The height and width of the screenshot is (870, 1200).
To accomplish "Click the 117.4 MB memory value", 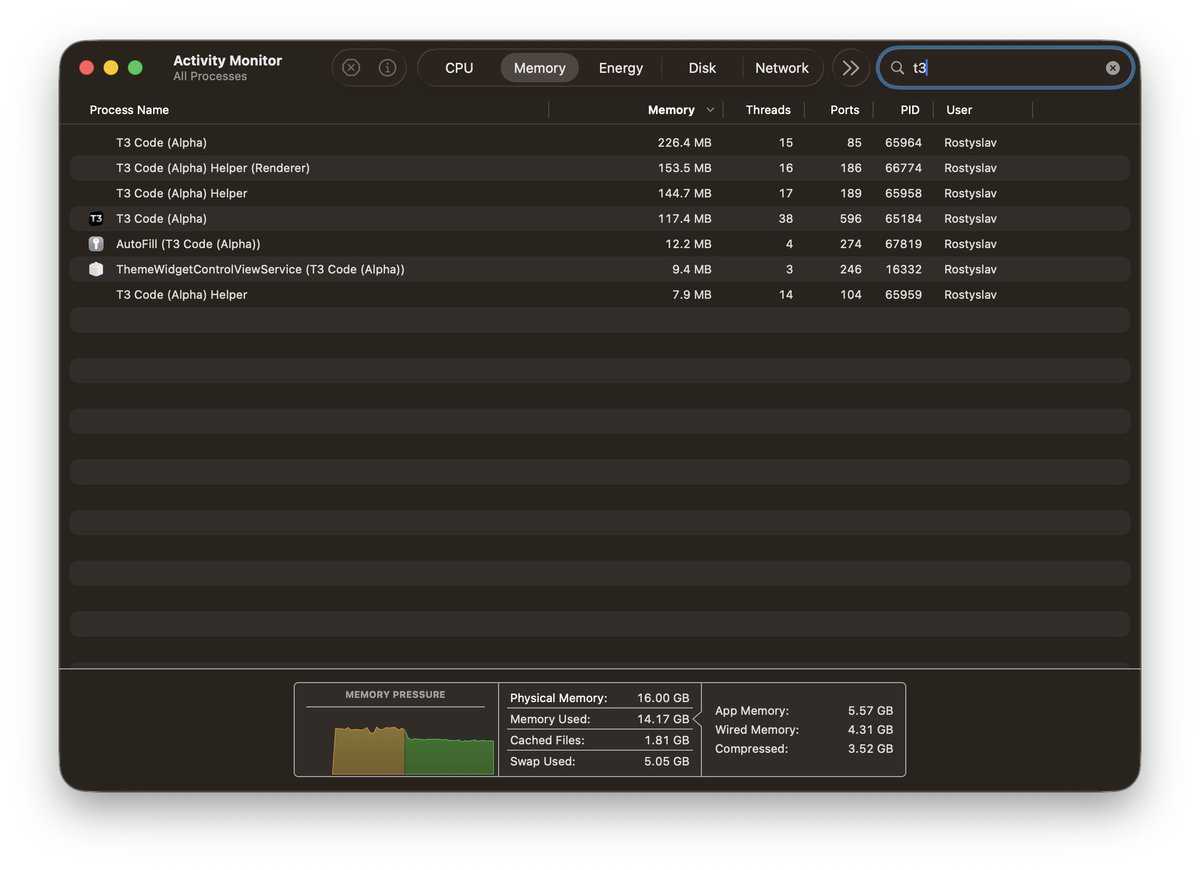I will click(684, 219).
